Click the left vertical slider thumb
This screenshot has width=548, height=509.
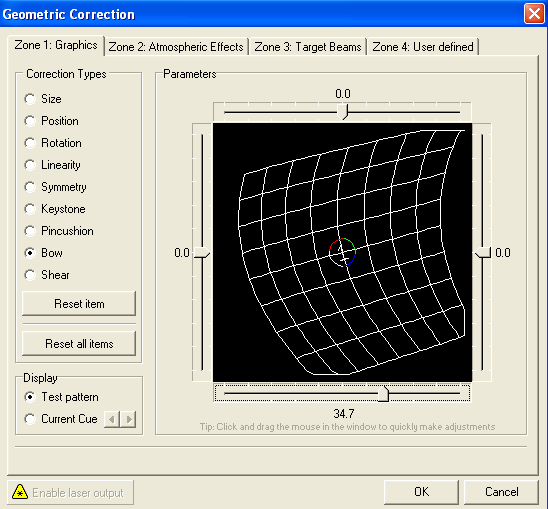coord(202,253)
